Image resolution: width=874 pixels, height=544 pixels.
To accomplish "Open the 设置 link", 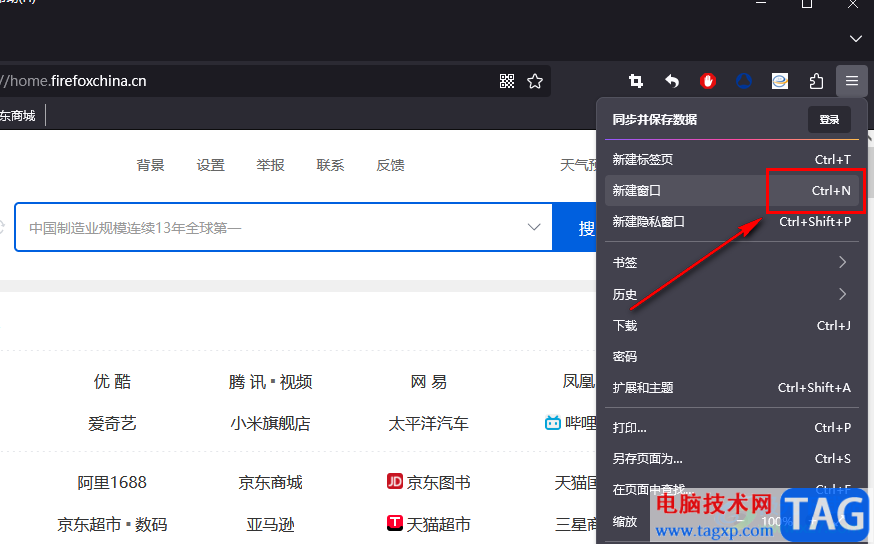I will [211, 166].
